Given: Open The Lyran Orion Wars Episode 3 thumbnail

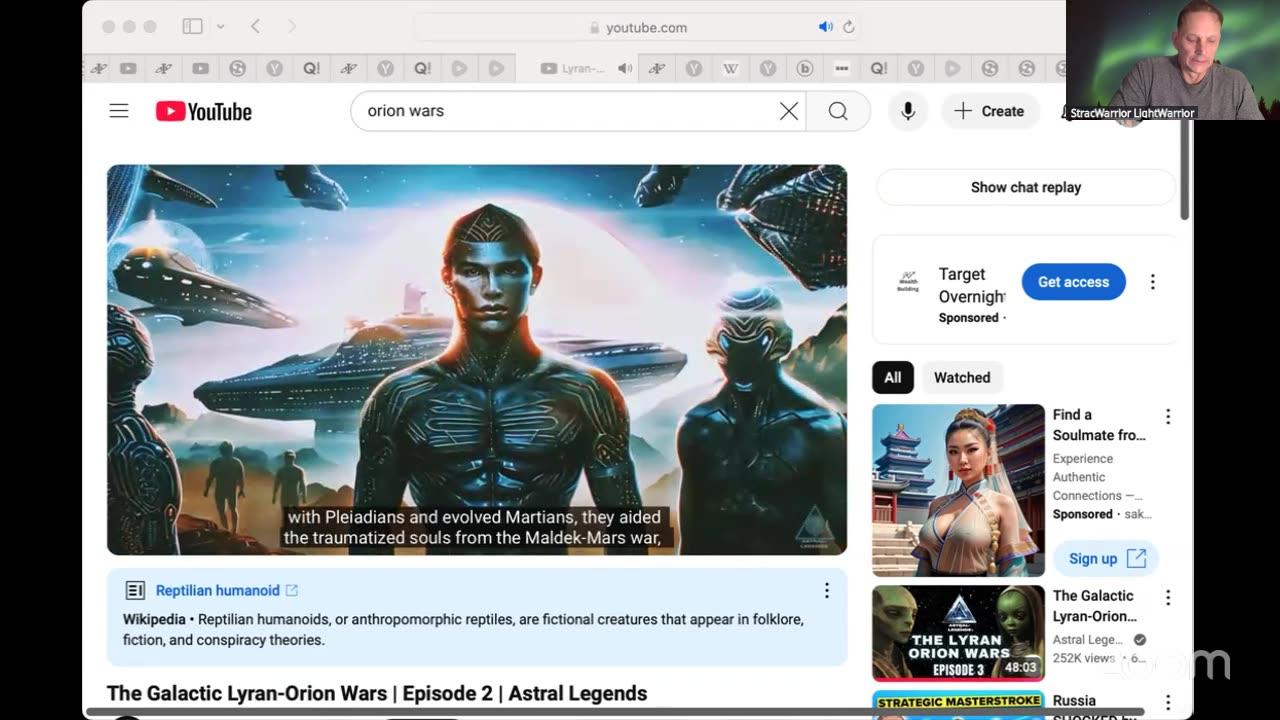Looking at the screenshot, I should (958, 633).
